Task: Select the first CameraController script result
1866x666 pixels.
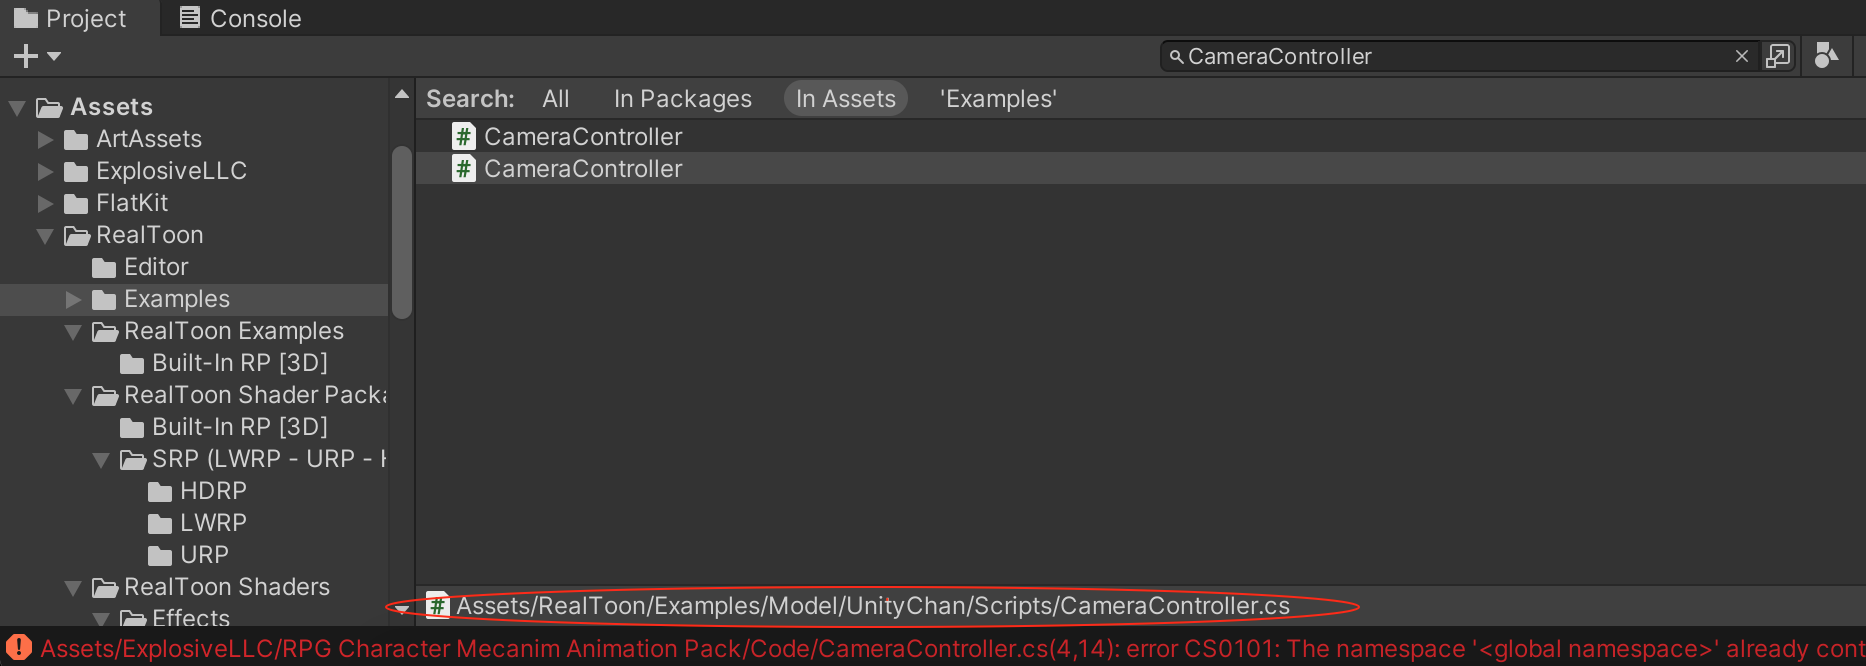Action: (582, 137)
